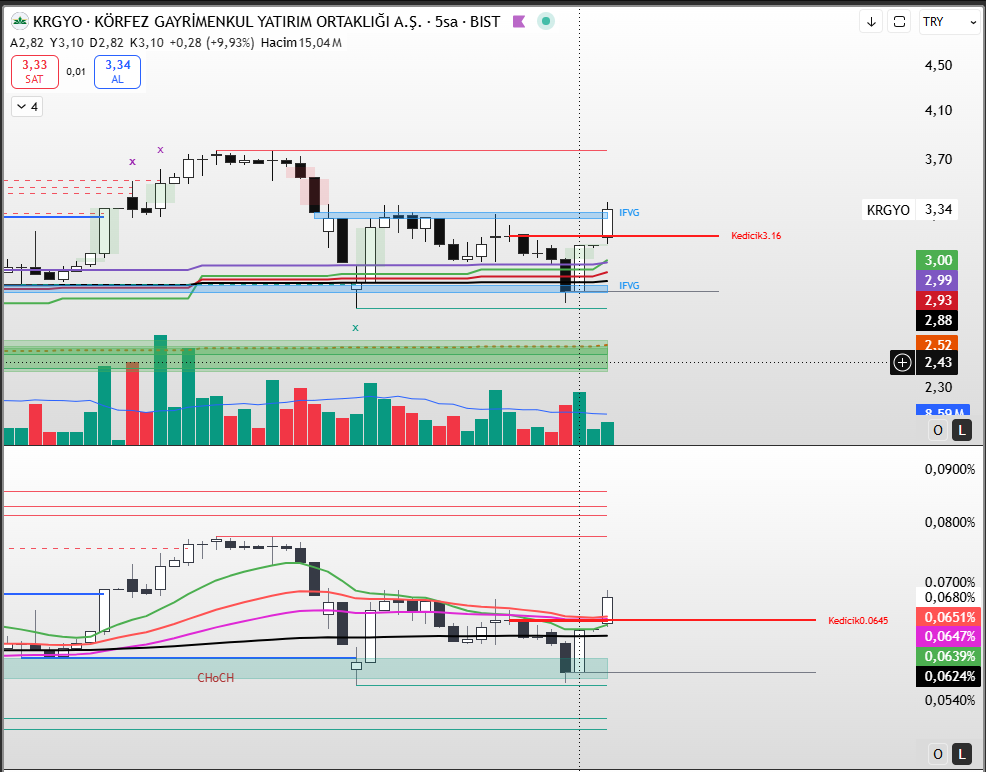Toggle the upper pane L log-scale button
The image size is (986, 772).
(x=961, y=431)
